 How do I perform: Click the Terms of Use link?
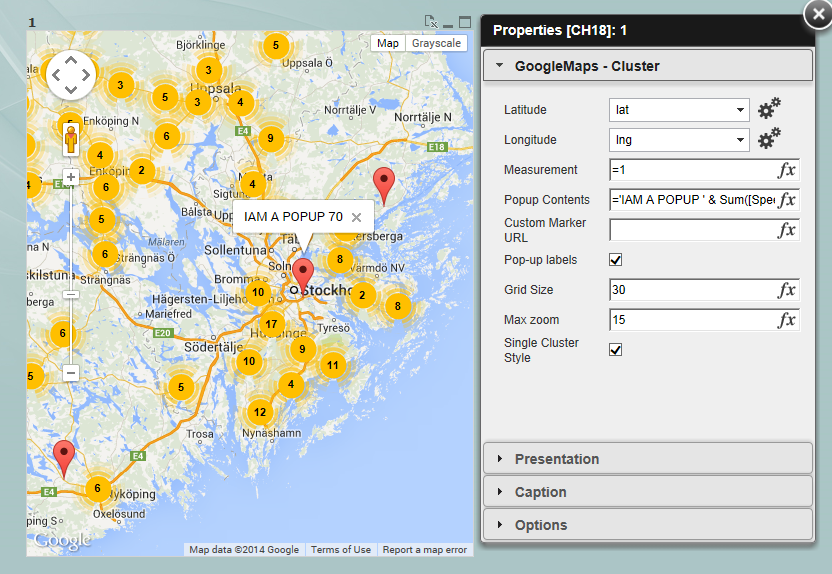(340, 549)
